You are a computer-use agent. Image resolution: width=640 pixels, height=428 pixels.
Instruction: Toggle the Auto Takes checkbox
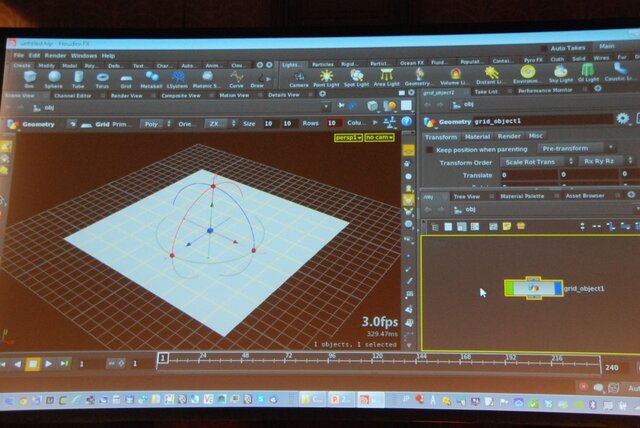[544, 49]
